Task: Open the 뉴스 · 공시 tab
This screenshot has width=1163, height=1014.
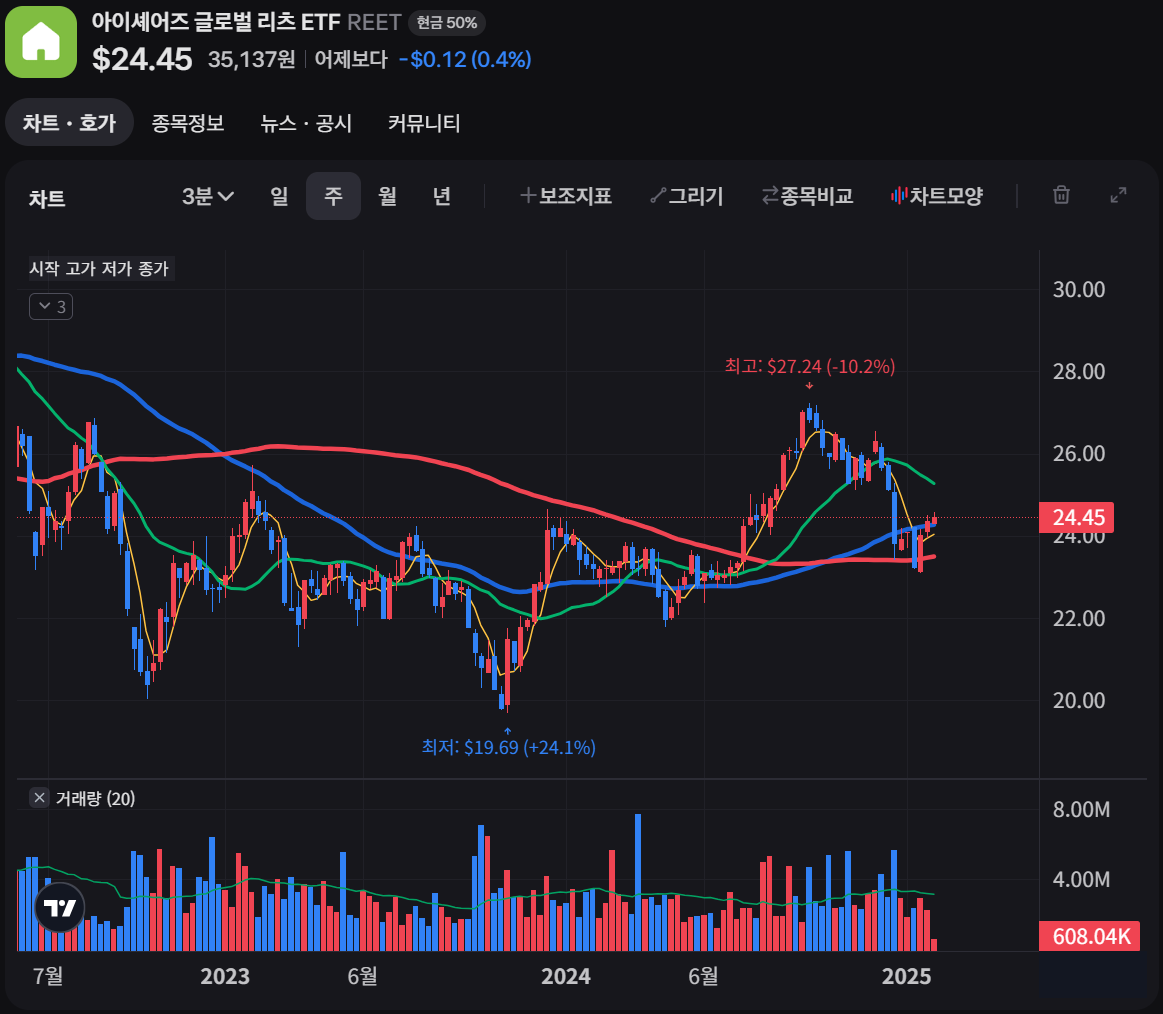Action: [x=306, y=122]
